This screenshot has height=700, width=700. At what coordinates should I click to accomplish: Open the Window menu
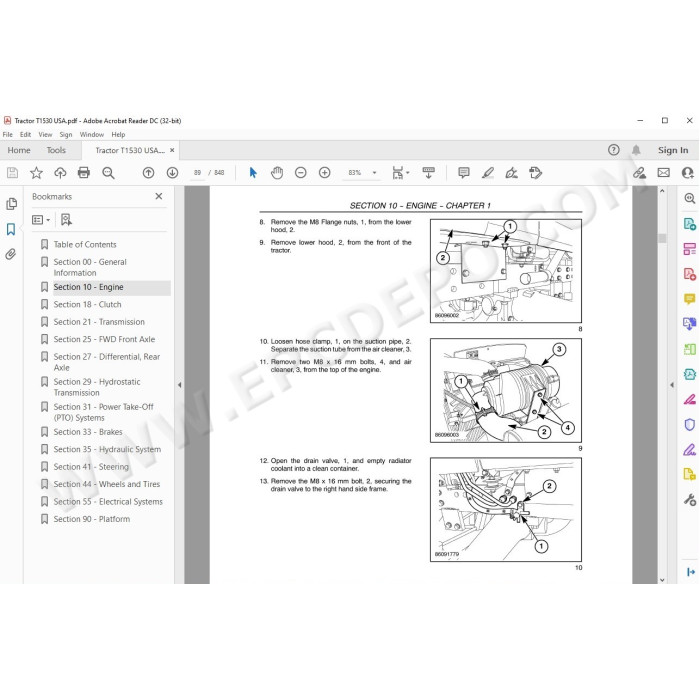(x=92, y=134)
